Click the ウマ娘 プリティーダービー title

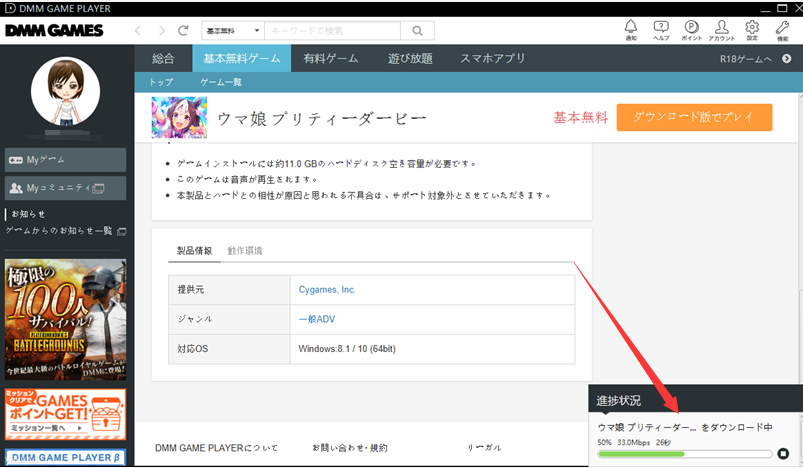[x=322, y=119]
